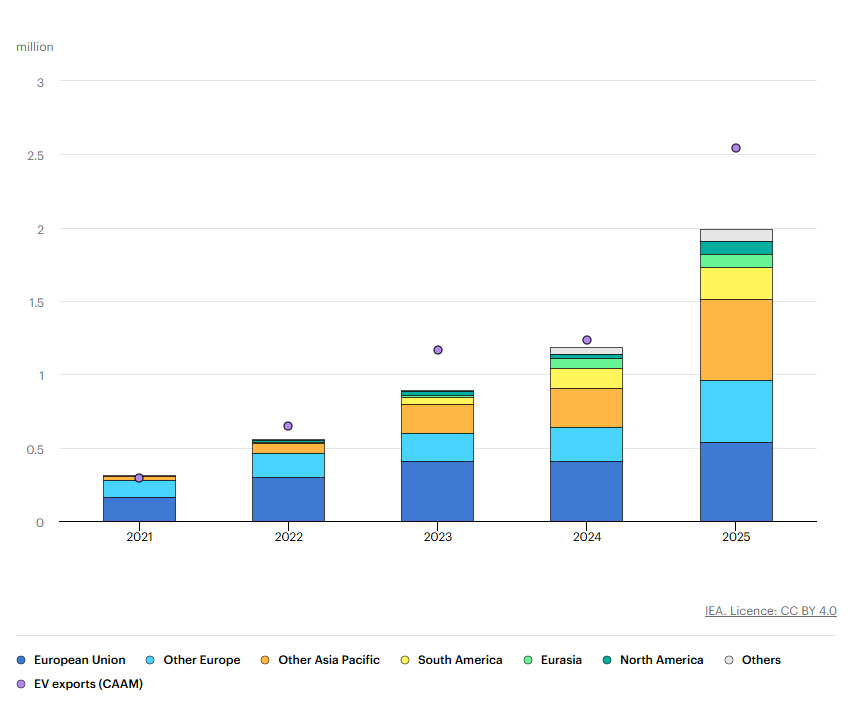Click 2025 Other Asia Pacific orange segment
Image resolution: width=851 pixels, height=702 pixels.
[x=736, y=340]
